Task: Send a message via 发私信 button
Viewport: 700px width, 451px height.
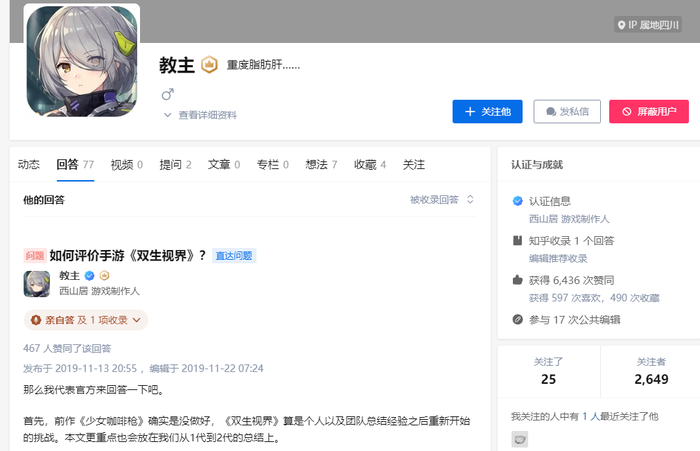Action: tap(566, 111)
